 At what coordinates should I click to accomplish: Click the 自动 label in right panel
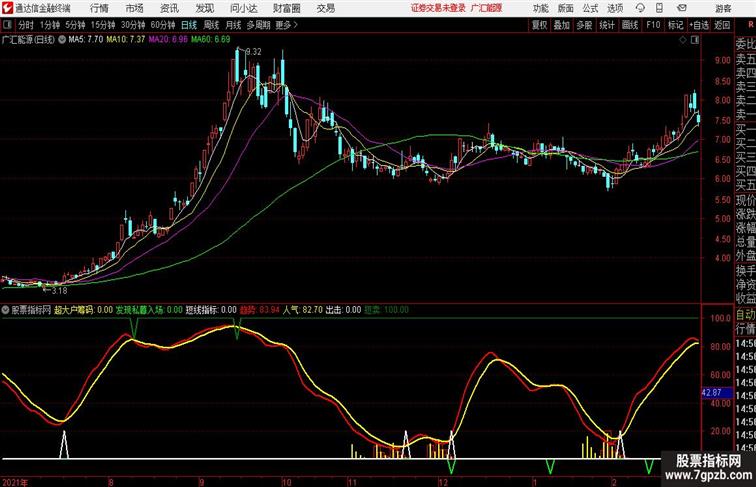[x=745, y=315]
